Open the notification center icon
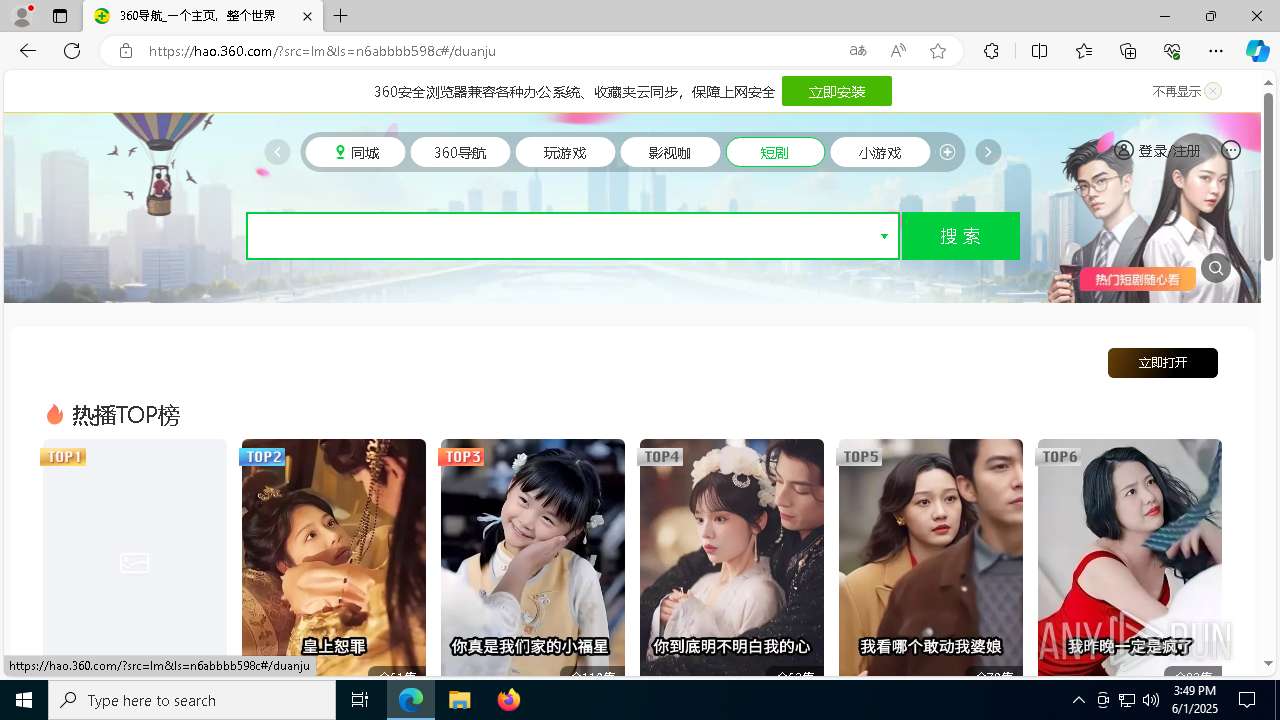 click(x=1247, y=700)
